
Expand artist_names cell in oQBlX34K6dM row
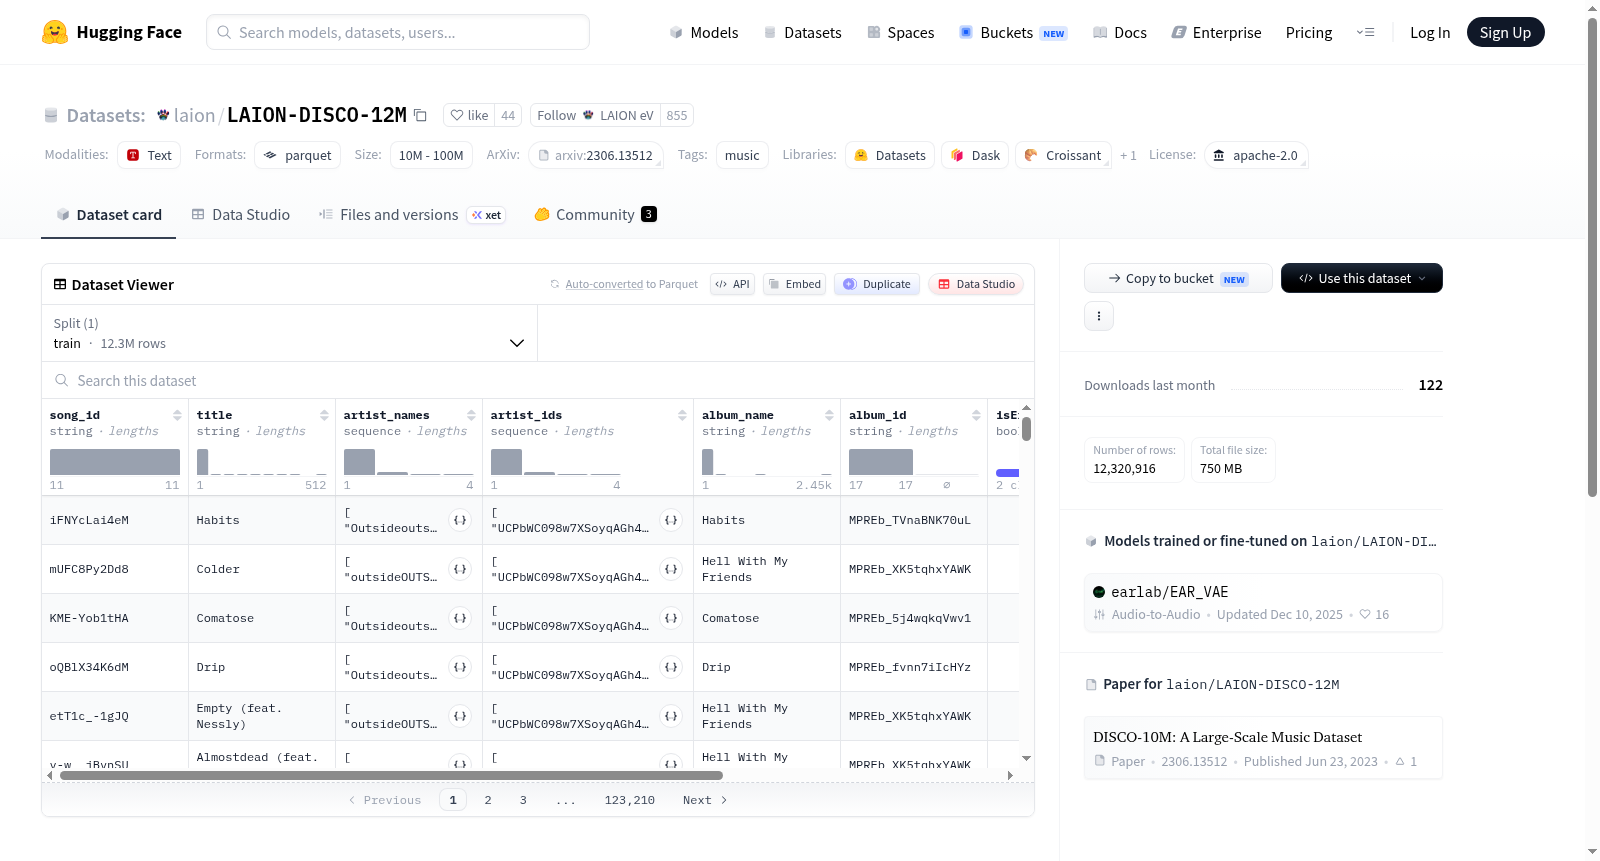click(x=460, y=667)
